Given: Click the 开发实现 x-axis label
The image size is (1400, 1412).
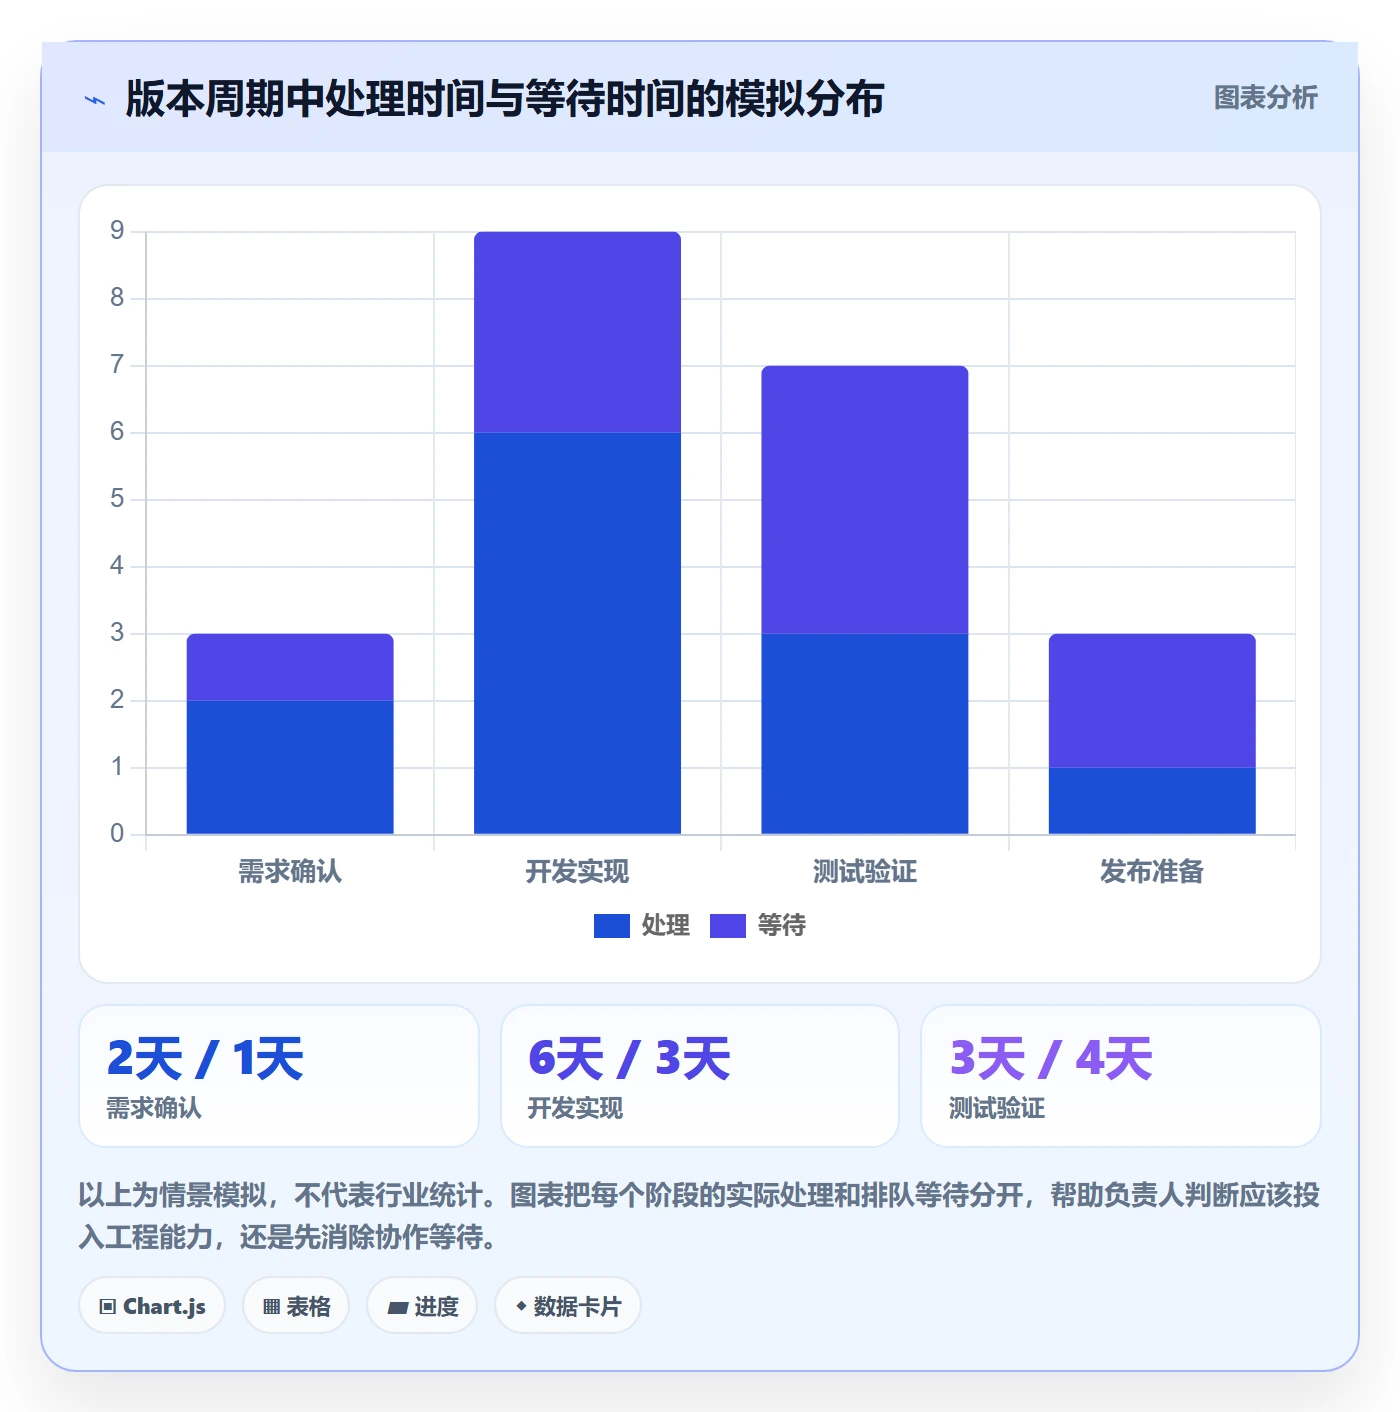Looking at the screenshot, I should [x=577, y=872].
